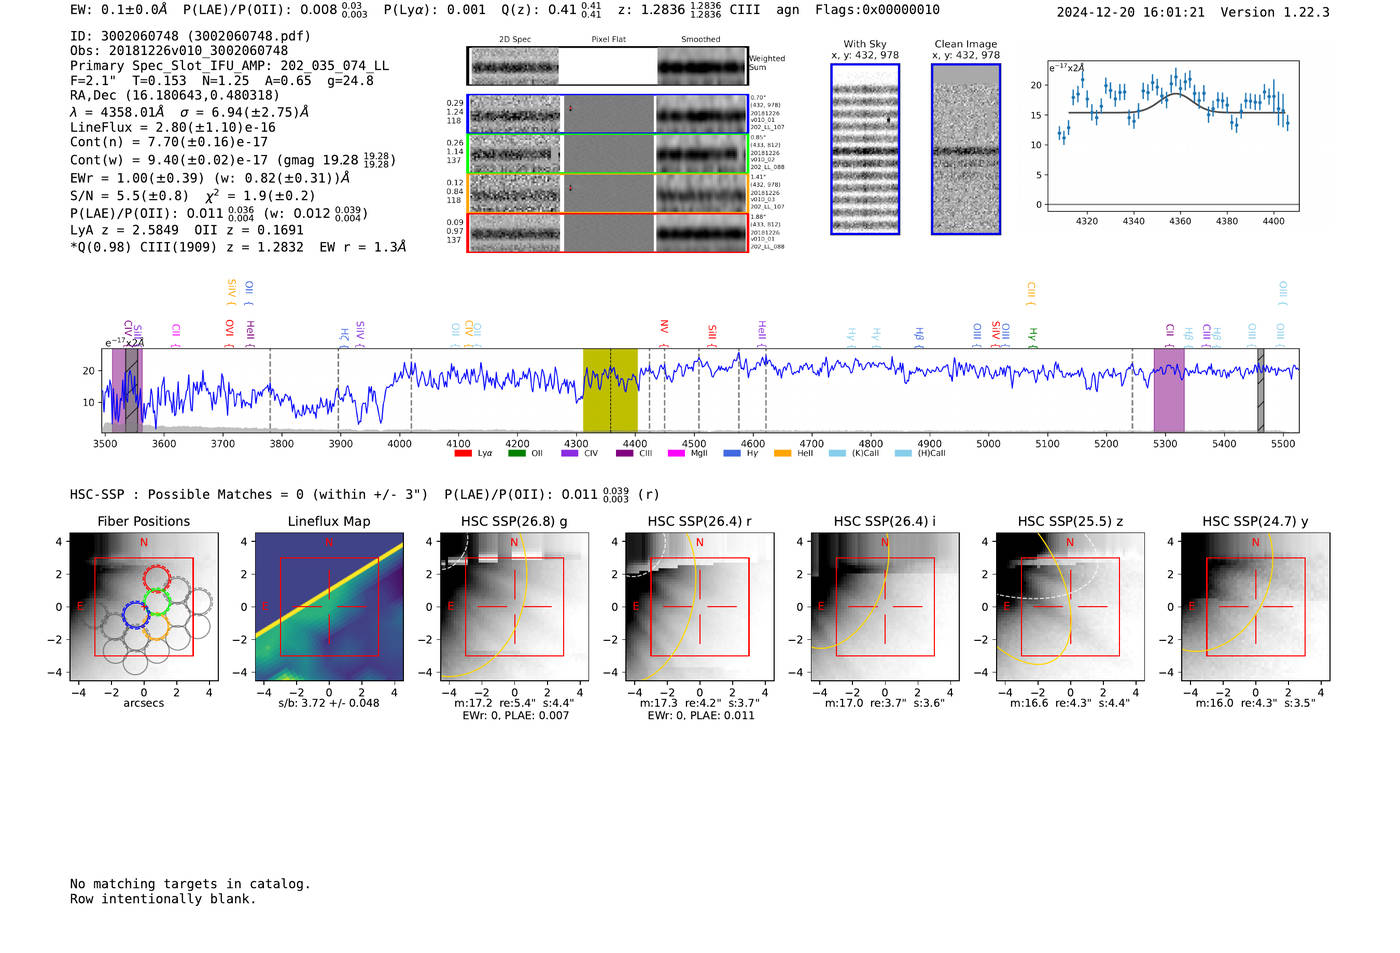The image size is (1400, 953).
Task: Click the EWr: 0, PLAE: 0.011 caption
Action: (x=701, y=715)
